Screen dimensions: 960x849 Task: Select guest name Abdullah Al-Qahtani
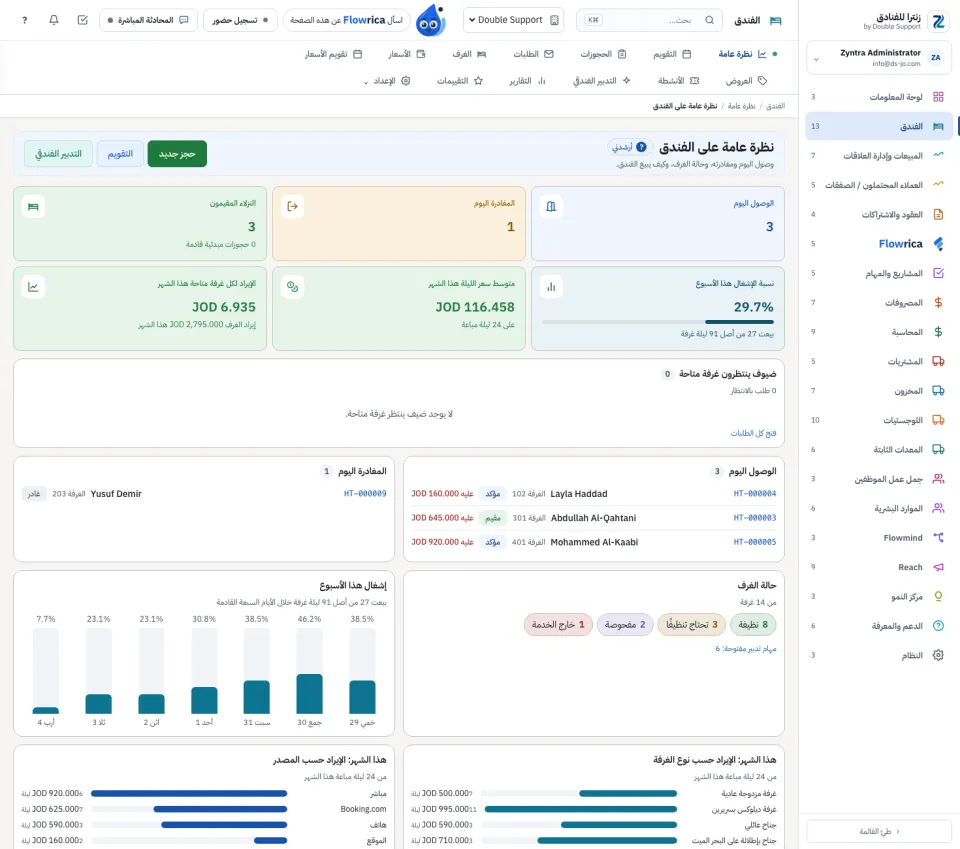pyautogui.click(x=593, y=518)
